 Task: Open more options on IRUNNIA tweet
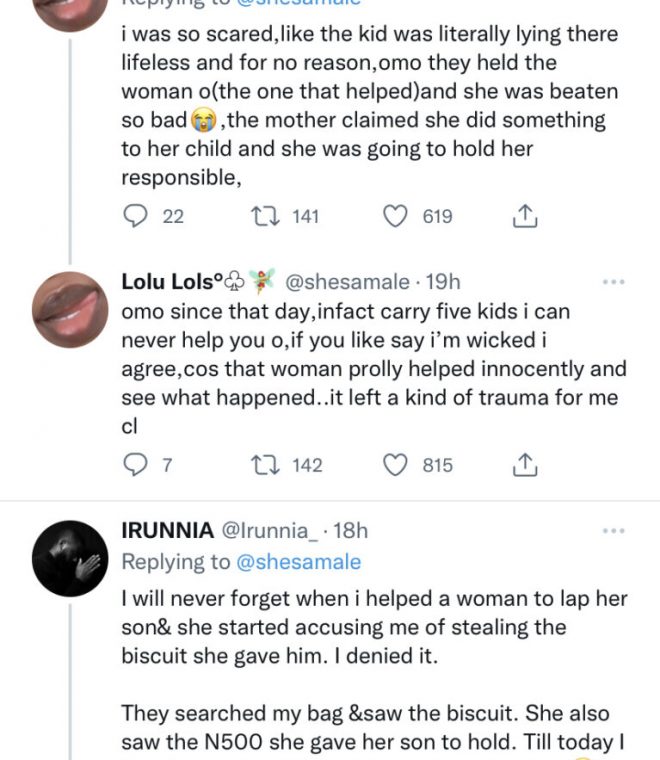pos(613,530)
